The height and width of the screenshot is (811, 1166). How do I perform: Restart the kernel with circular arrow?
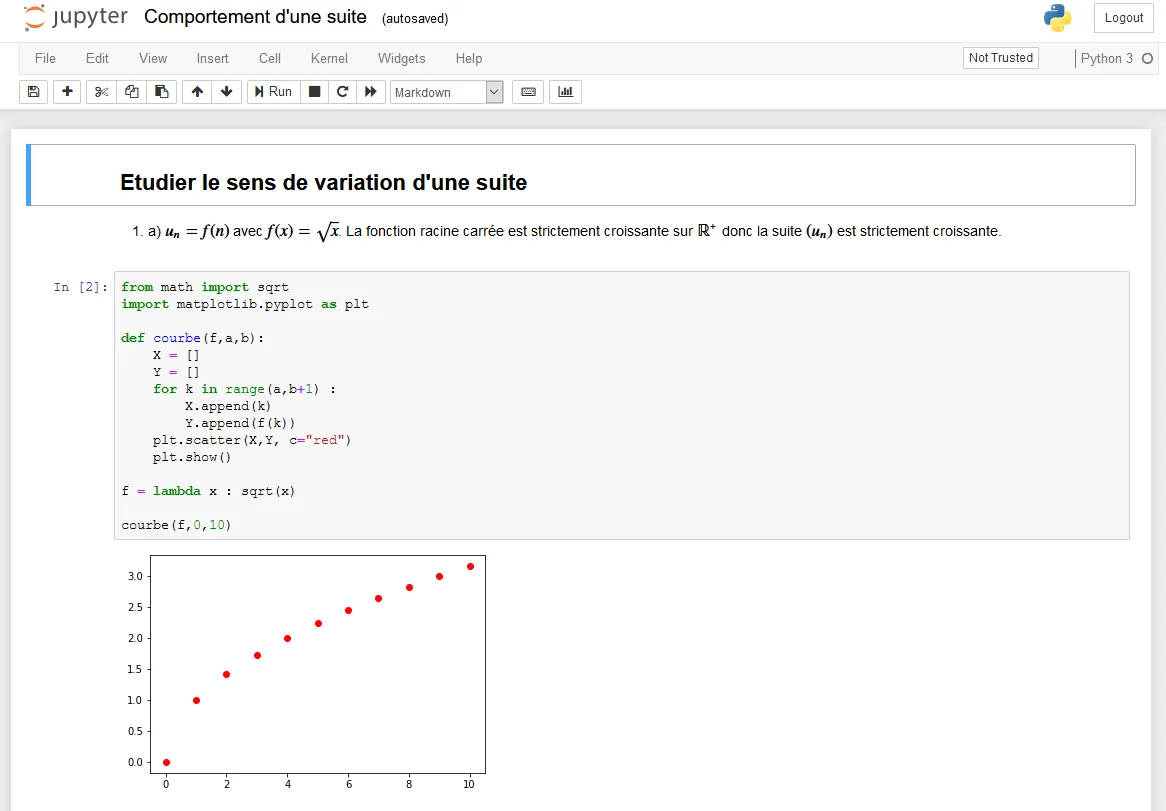click(x=342, y=92)
